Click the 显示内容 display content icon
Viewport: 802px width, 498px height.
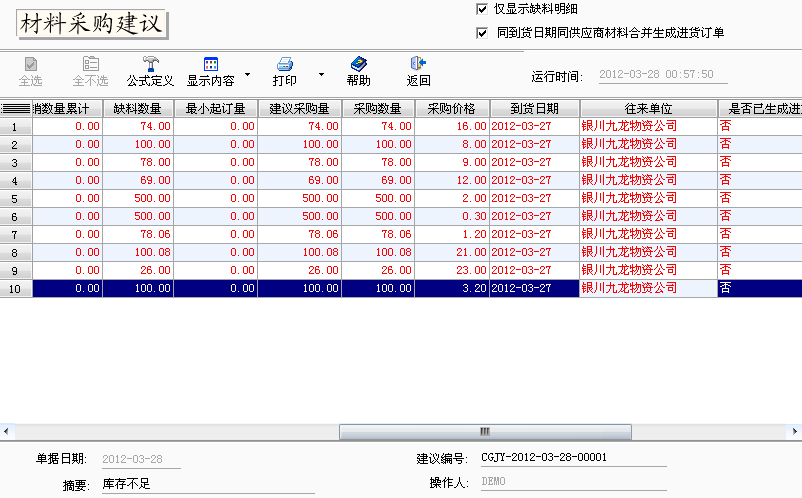pyautogui.click(x=211, y=64)
